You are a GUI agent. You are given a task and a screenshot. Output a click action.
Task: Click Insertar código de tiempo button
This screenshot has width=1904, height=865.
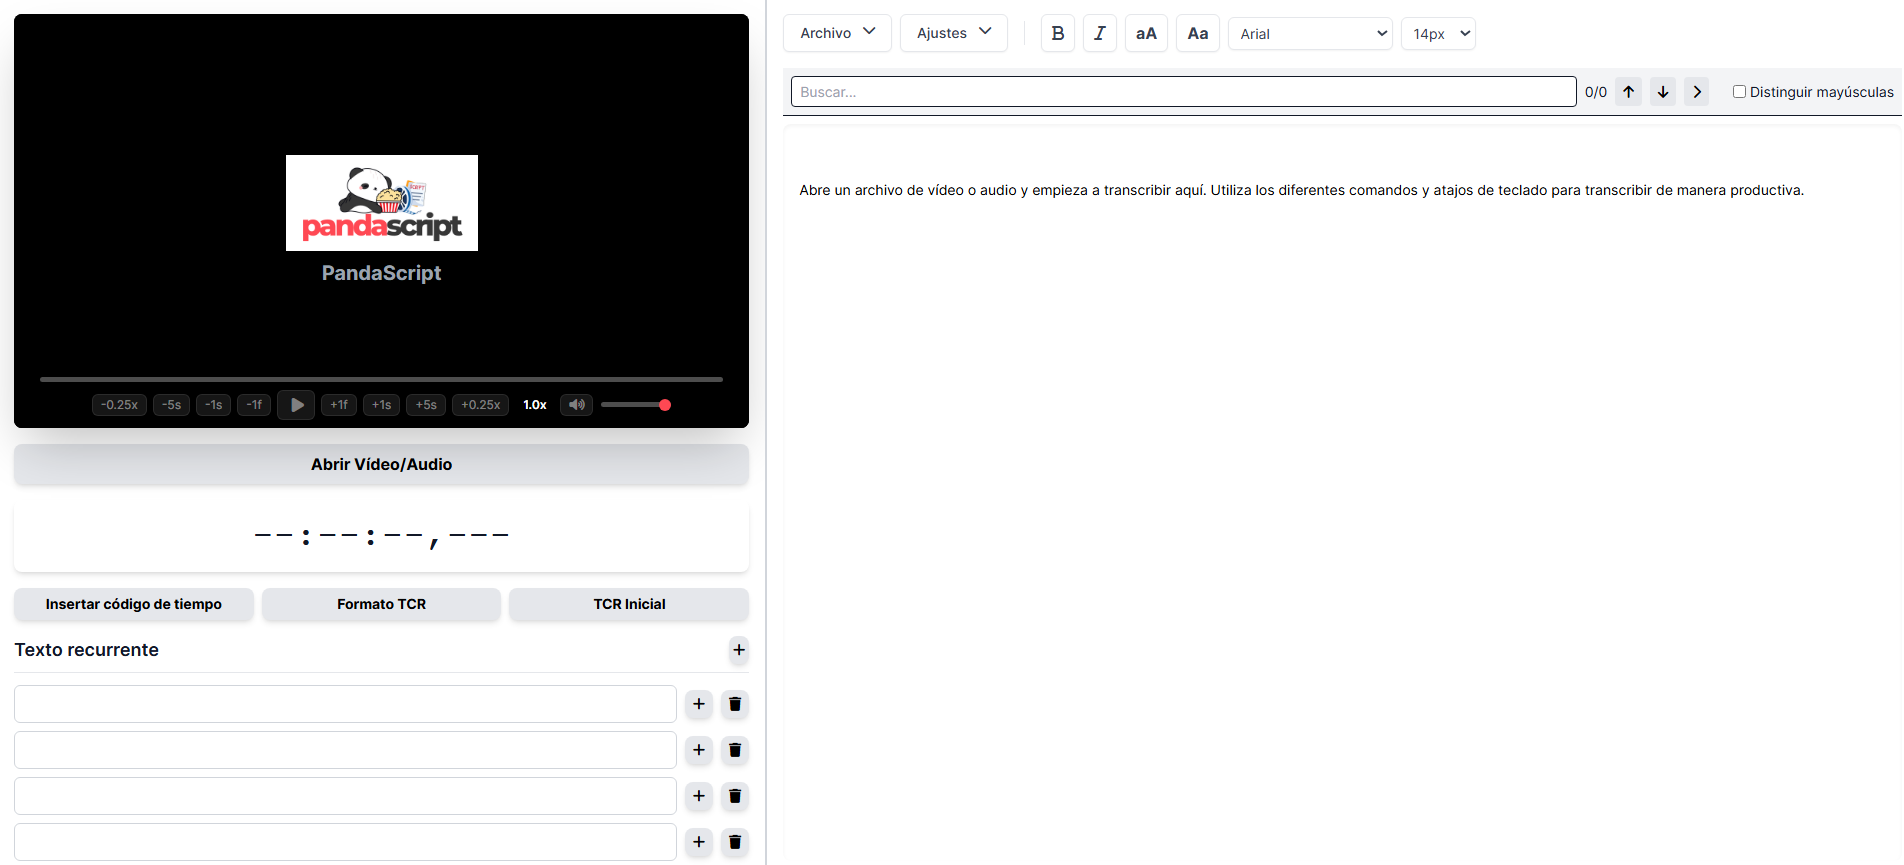[x=134, y=604]
